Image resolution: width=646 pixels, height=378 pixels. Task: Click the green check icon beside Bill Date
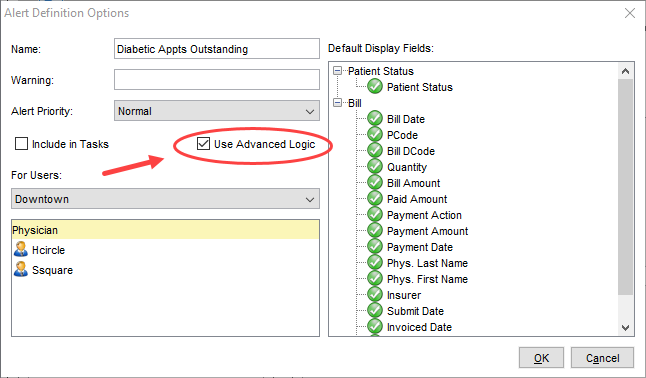375,119
